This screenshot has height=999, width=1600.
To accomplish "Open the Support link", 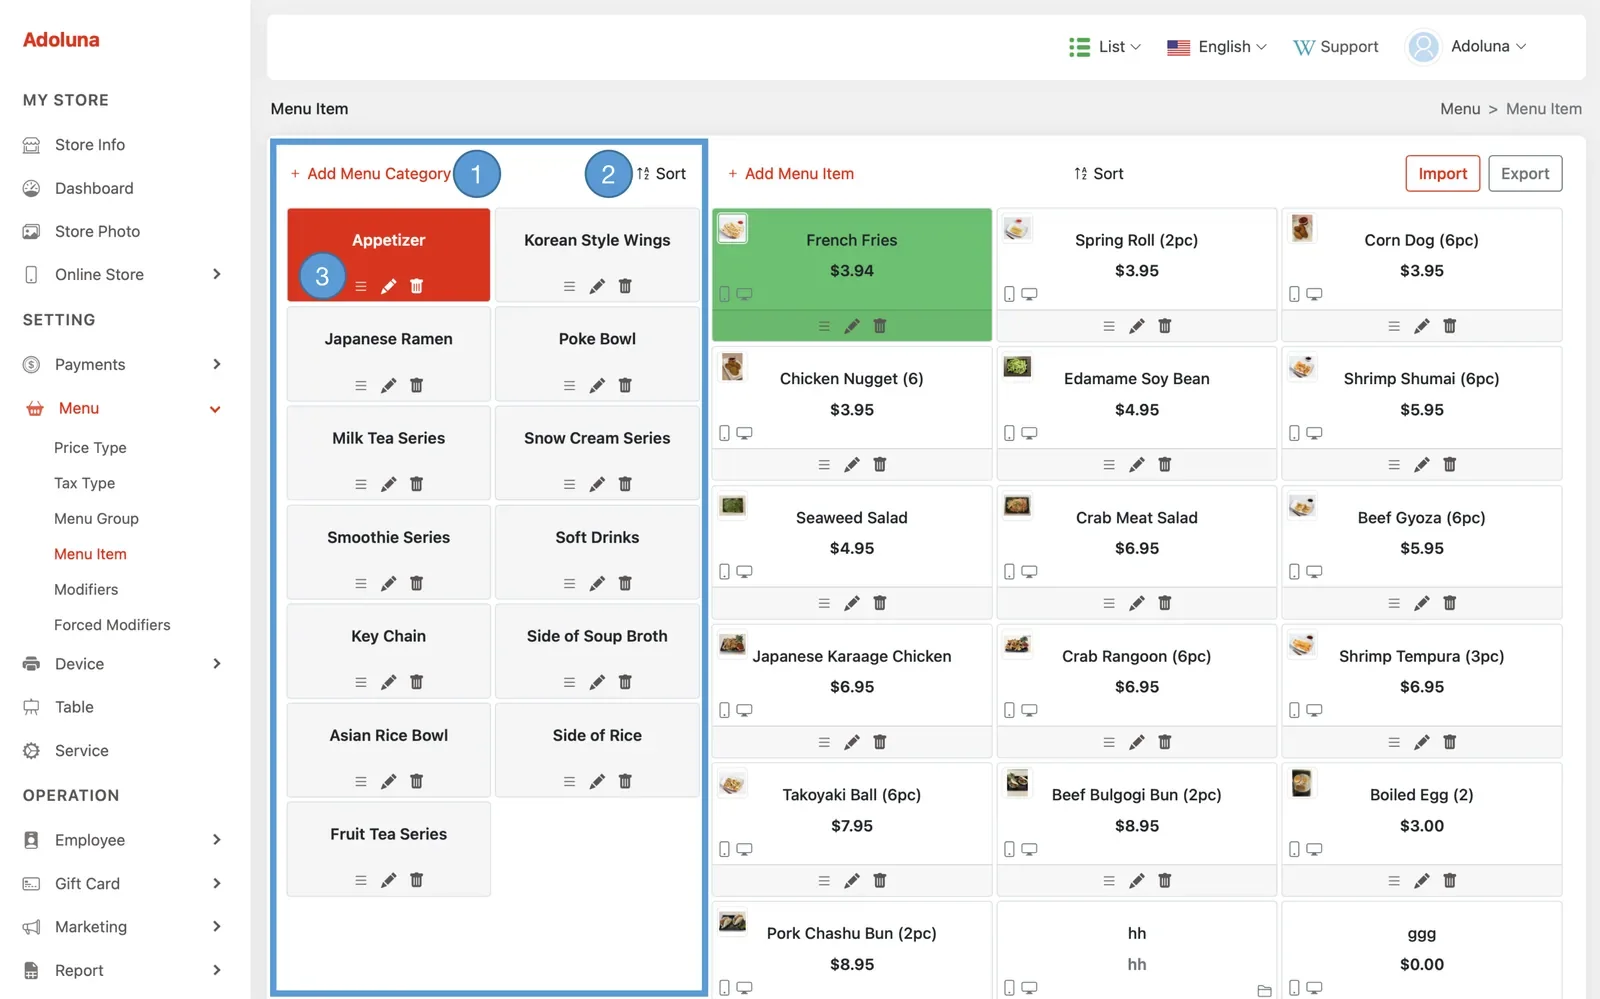I will pos(1335,47).
